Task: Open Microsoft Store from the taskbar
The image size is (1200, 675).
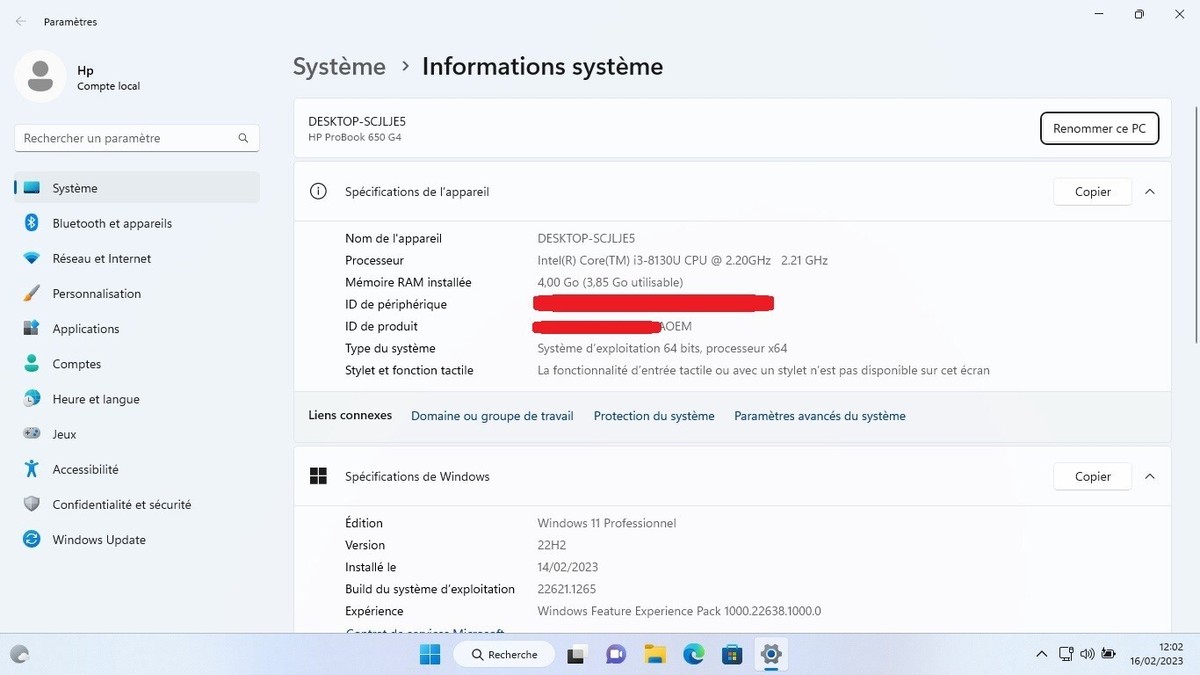Action: tap(732, 655)
